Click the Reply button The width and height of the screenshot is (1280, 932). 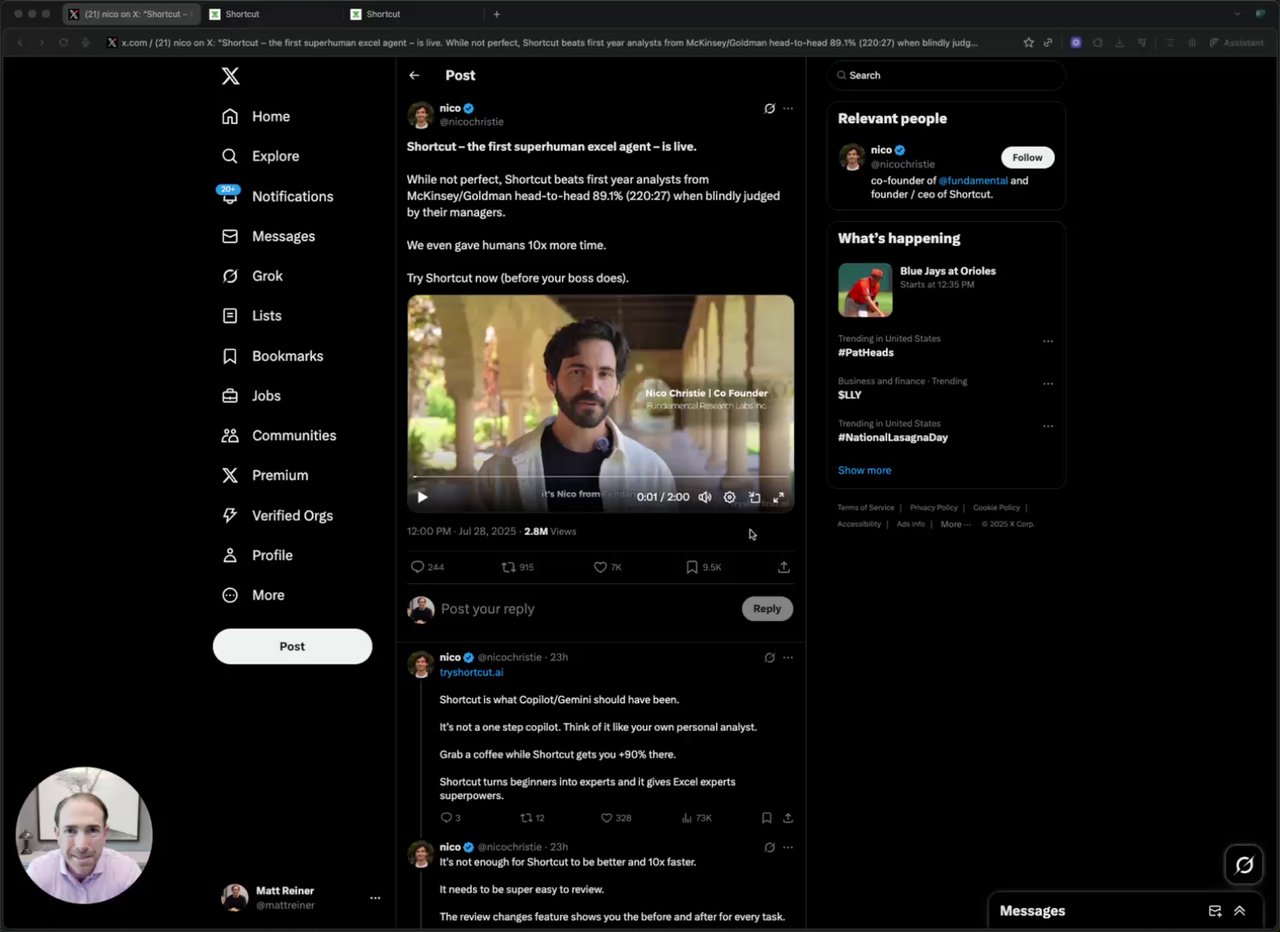[767, 609]
